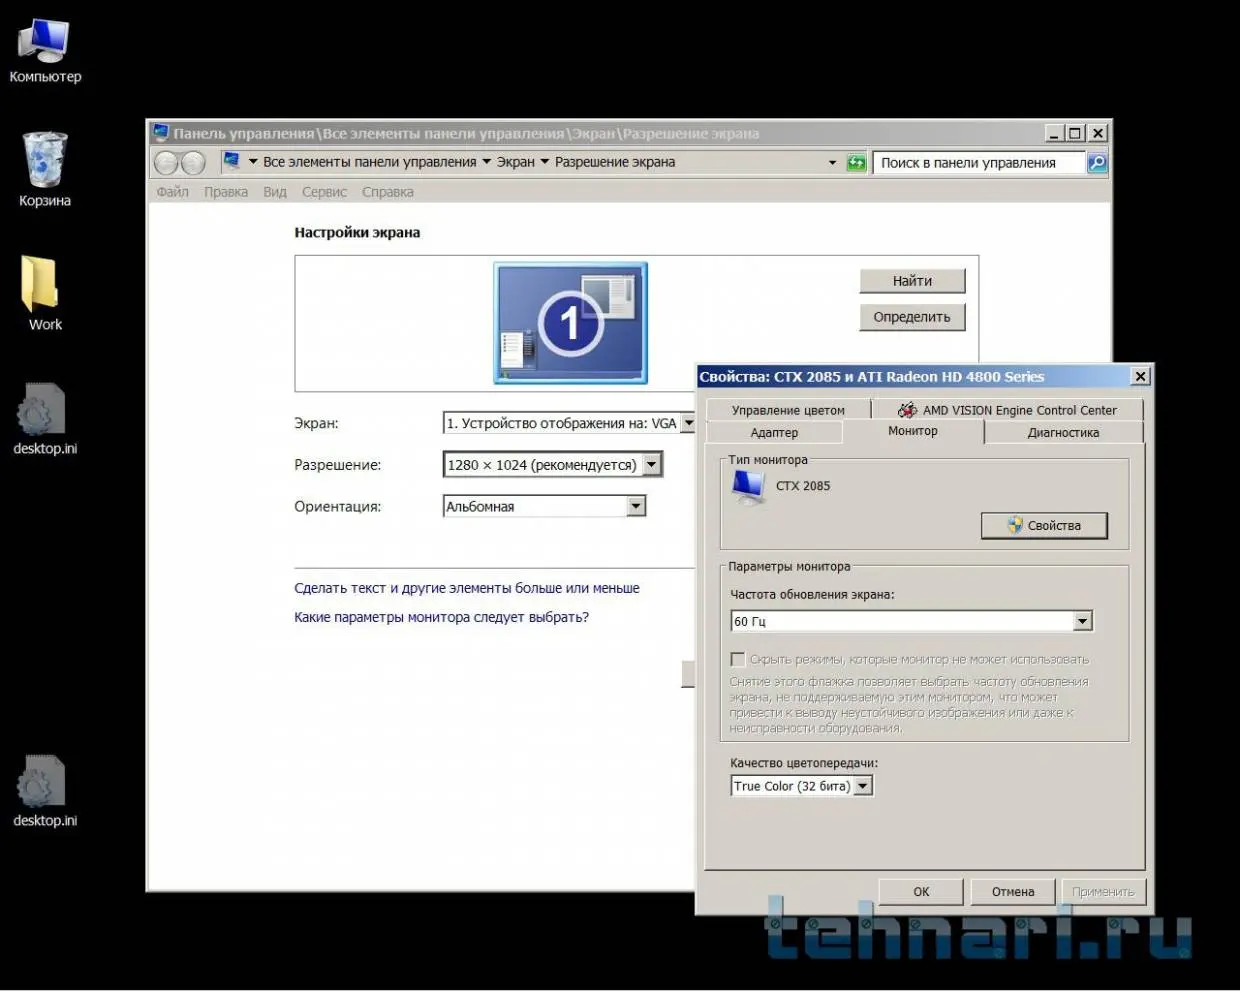Close the CTX 2085 properties dialog

1140,376
